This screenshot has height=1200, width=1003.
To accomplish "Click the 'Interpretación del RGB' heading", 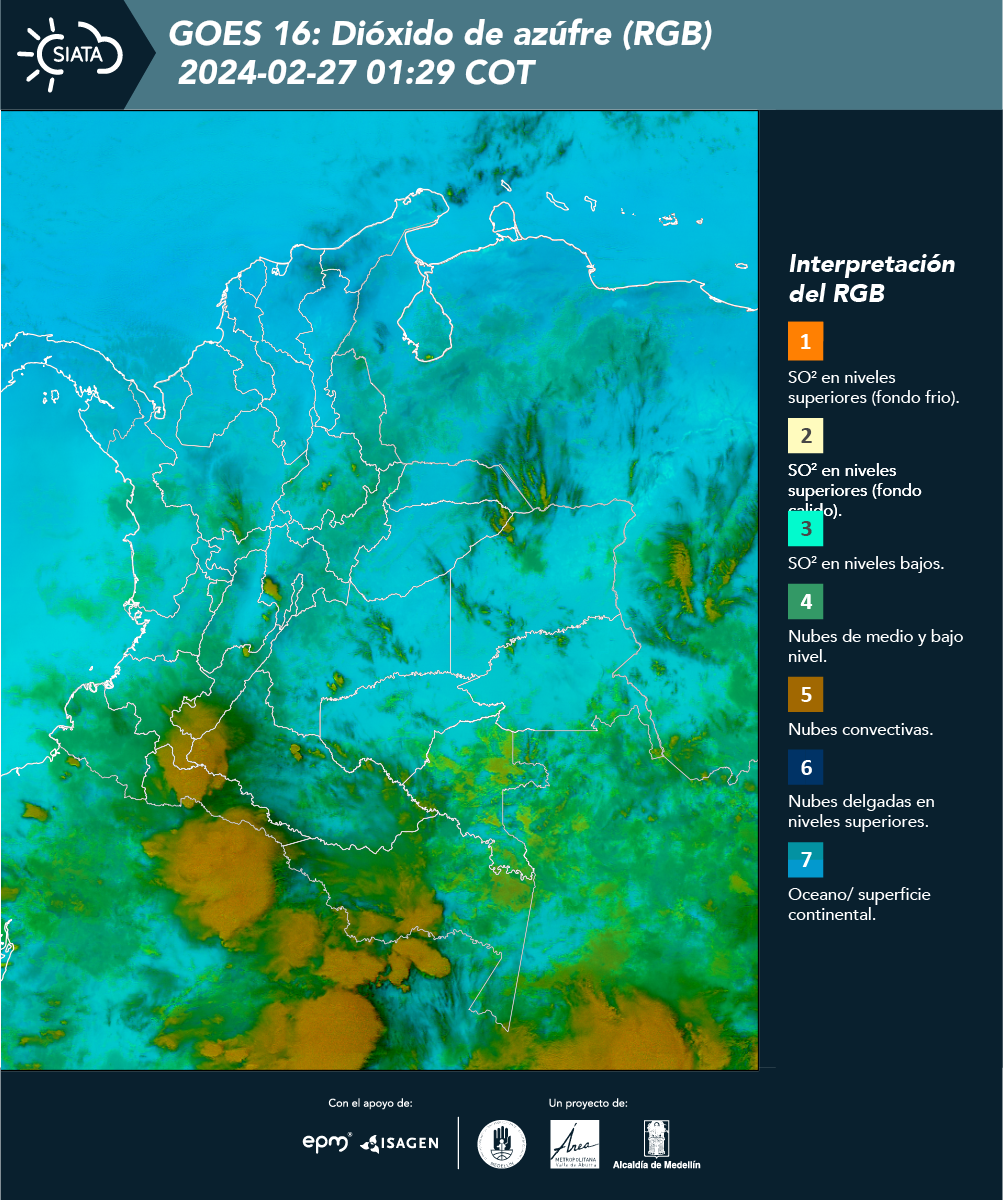I will (x=872, y=279).
